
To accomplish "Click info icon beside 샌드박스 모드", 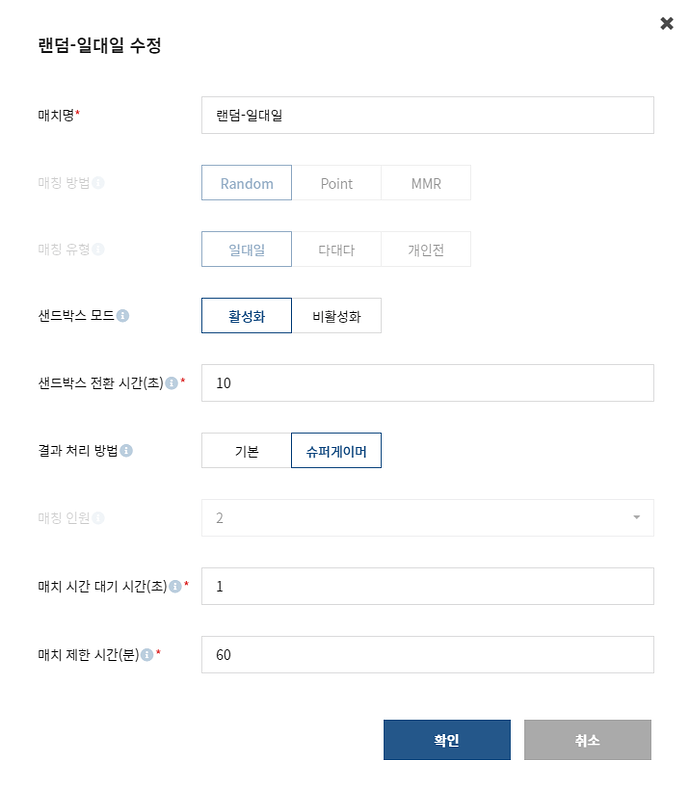I will 123,315.
